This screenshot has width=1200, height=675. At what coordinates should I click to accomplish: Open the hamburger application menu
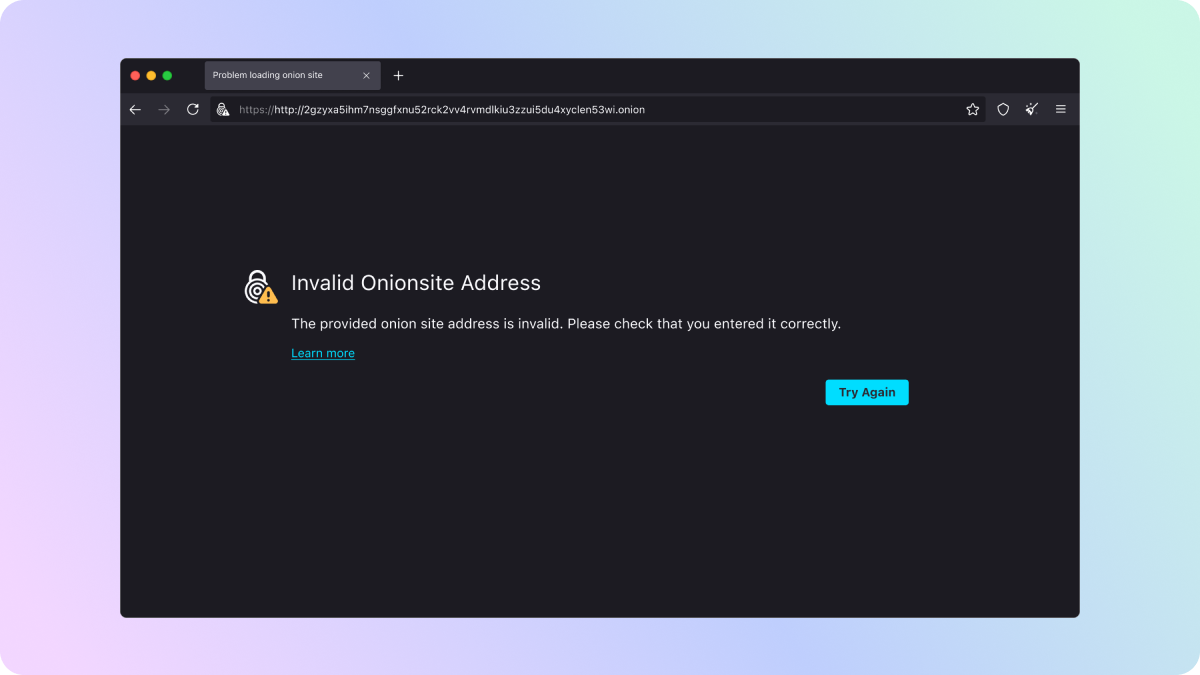tap(1061, 110)
